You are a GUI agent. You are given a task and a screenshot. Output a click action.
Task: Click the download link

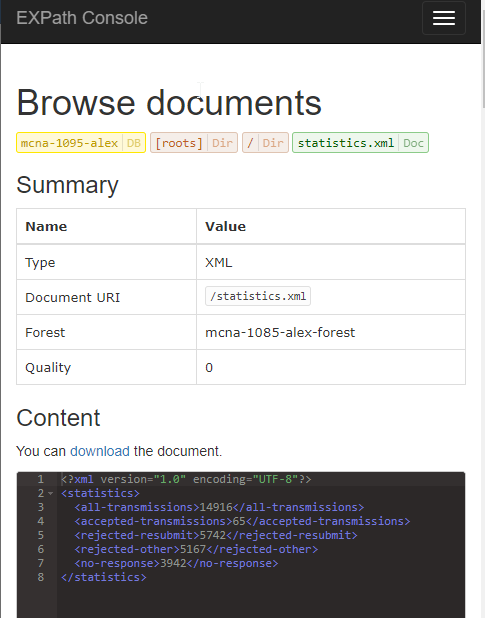pyautogui.click(x=100, y=451)
